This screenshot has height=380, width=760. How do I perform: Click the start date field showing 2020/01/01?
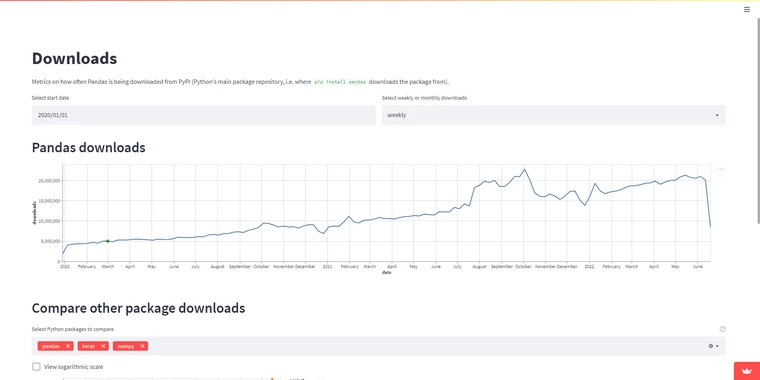pyautogui.click(x=204, y=115)
